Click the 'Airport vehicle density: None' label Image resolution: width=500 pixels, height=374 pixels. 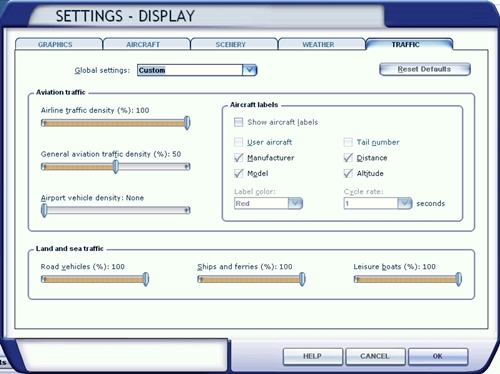click(x=92, y=198)
